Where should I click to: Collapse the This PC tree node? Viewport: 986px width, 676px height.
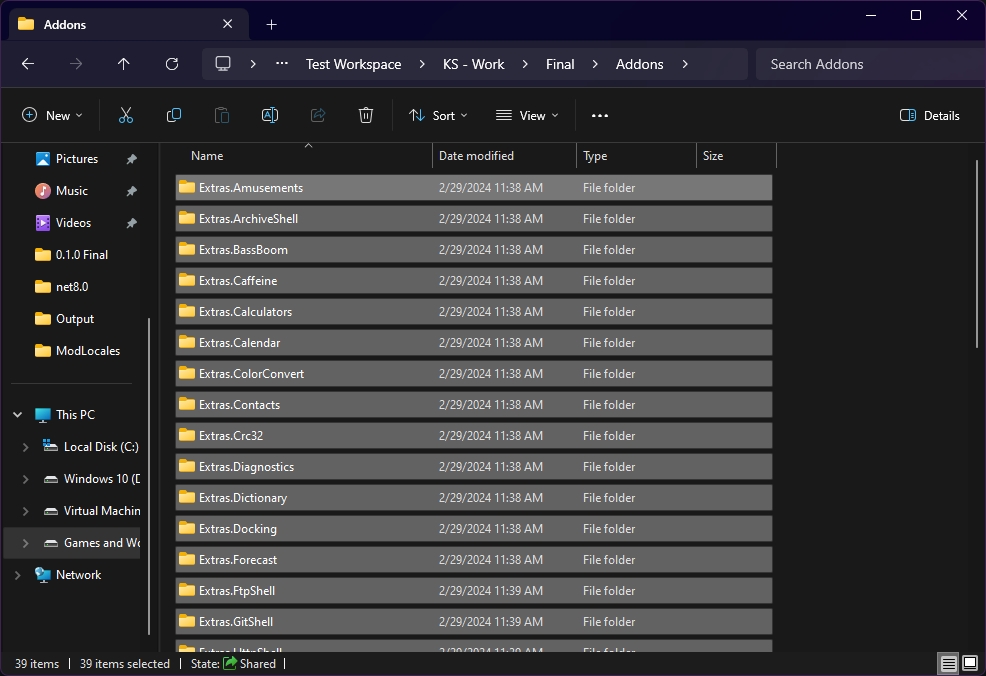pyautogui.click(x=17, y=415)
